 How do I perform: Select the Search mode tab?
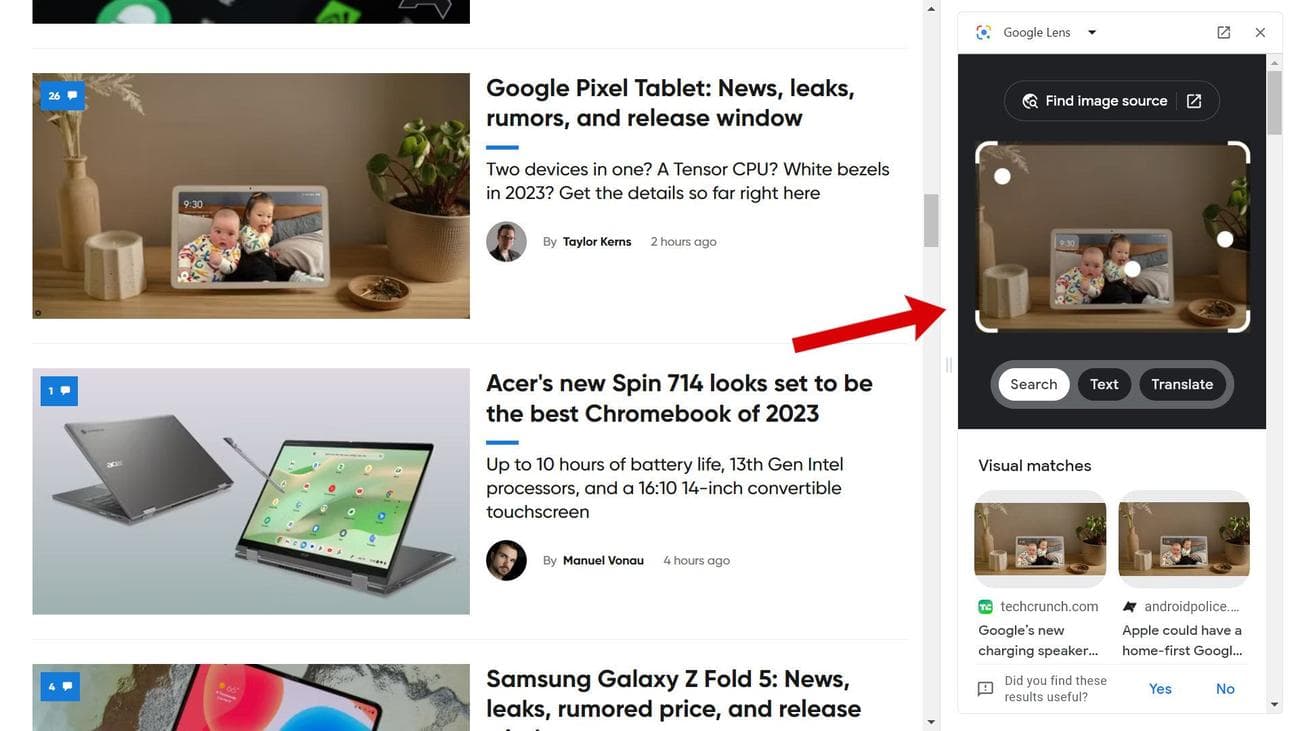1033,384
